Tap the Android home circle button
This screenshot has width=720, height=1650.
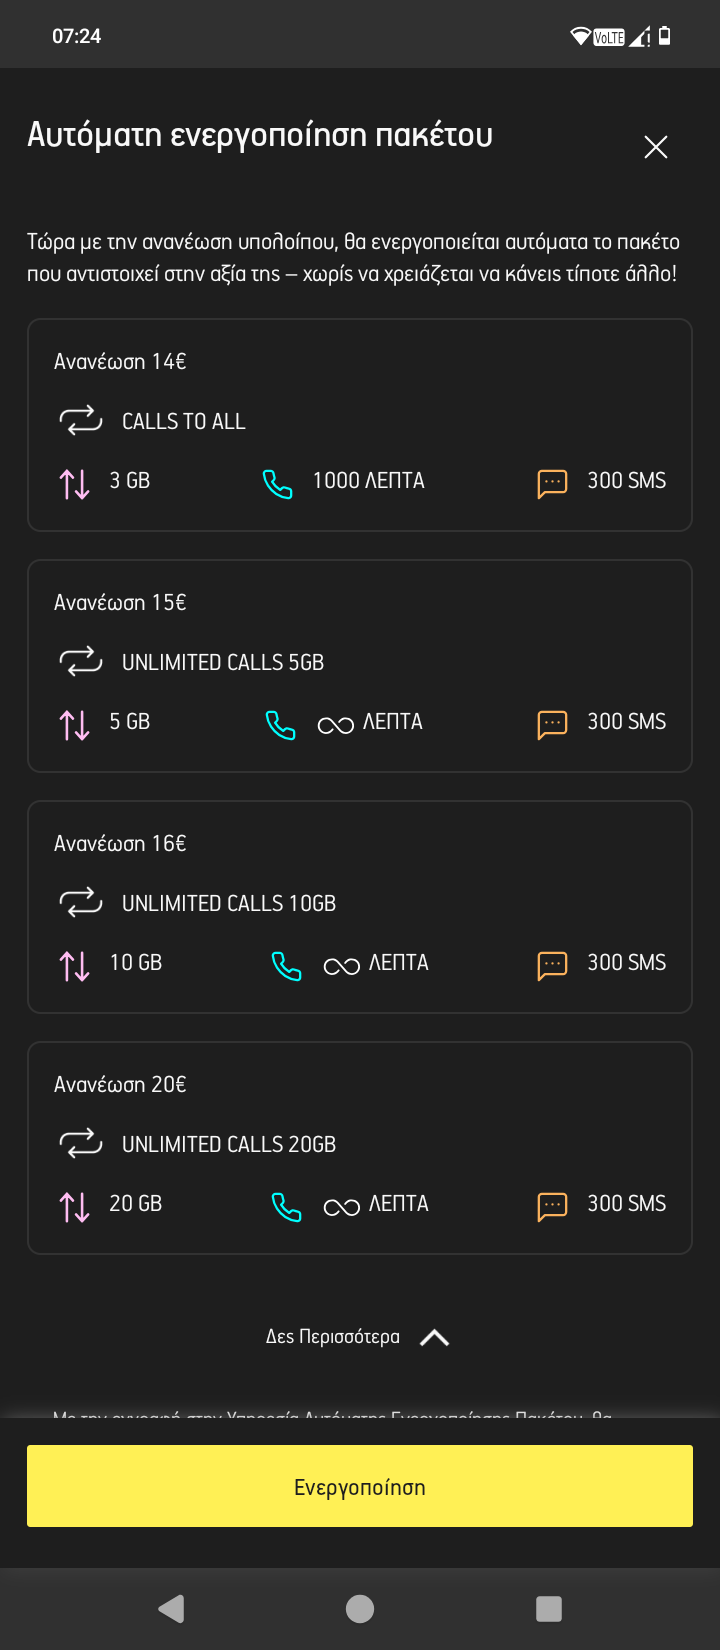click(360, 1608)
